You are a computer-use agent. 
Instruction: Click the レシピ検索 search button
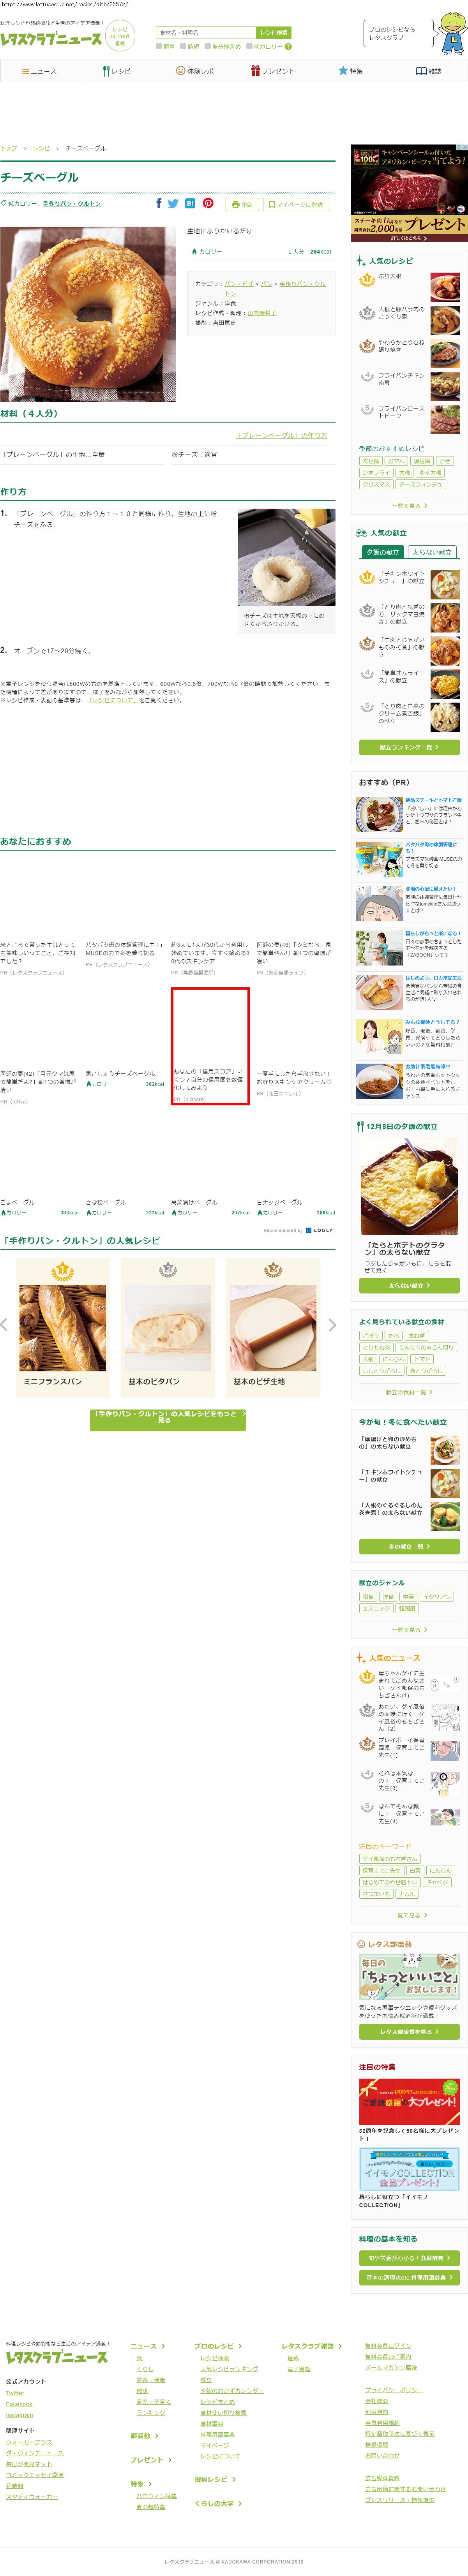click(274, 33)
